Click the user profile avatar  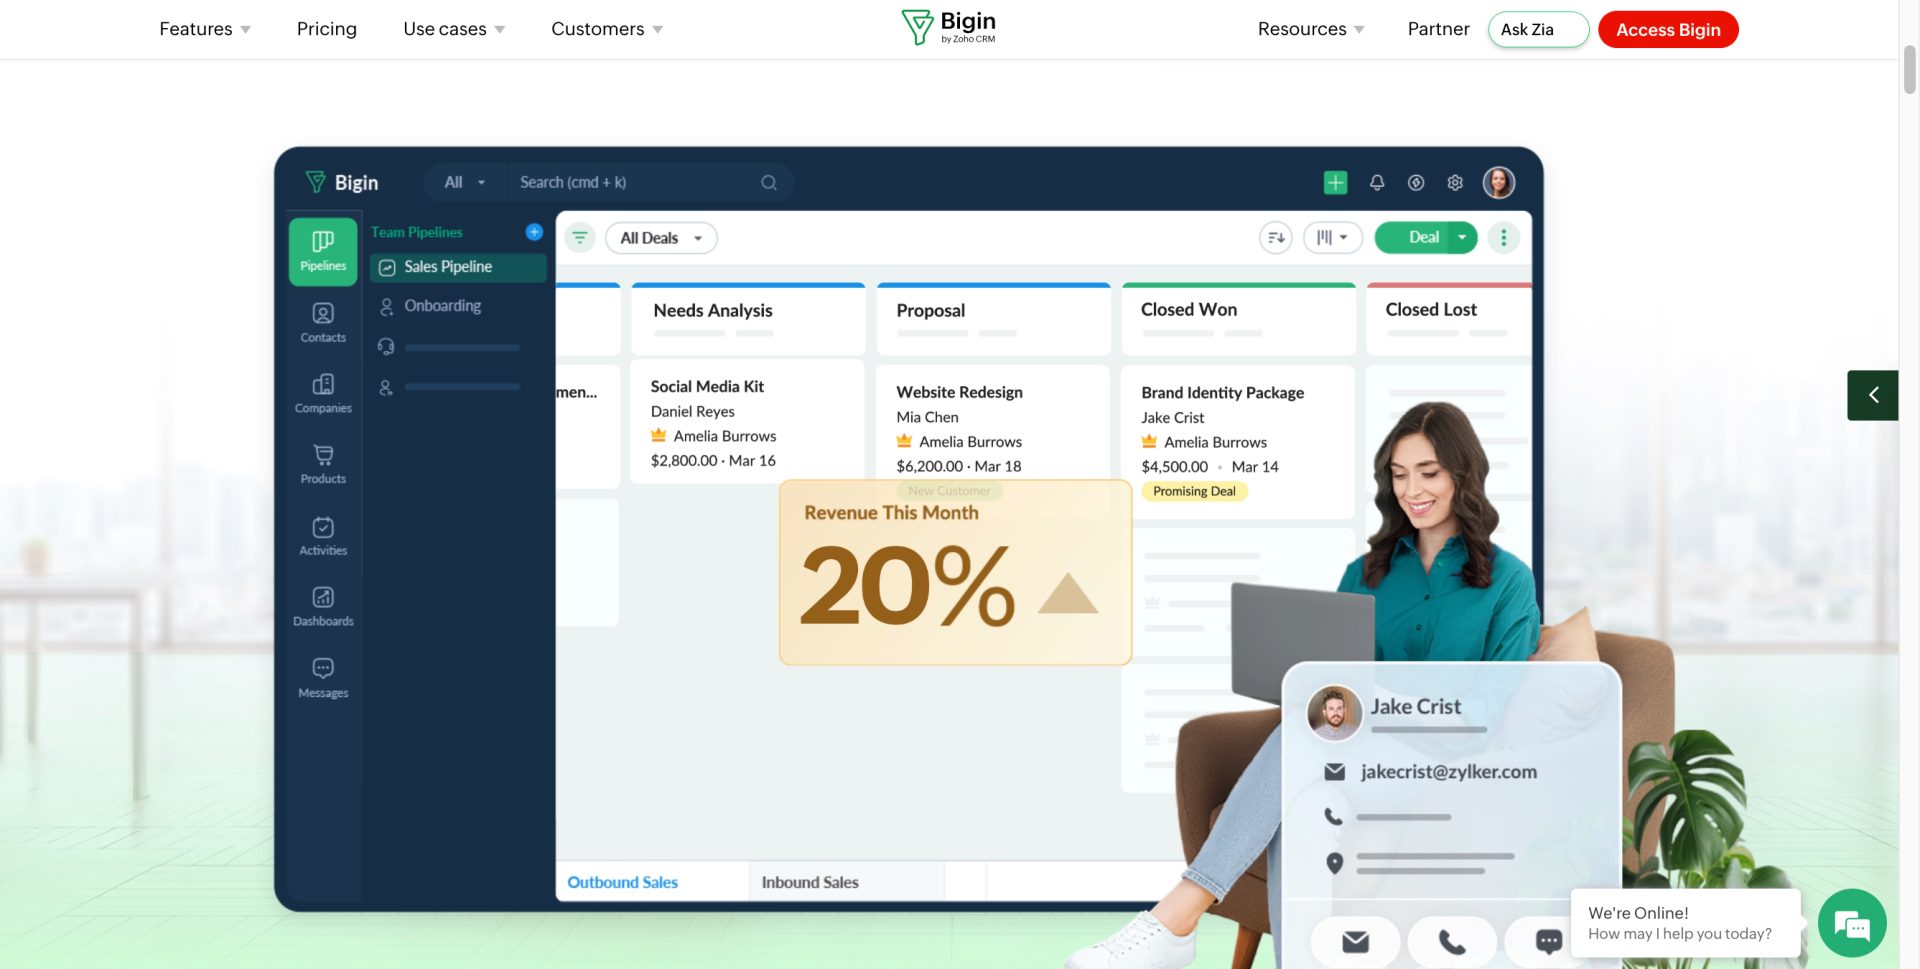(1499, 182)
